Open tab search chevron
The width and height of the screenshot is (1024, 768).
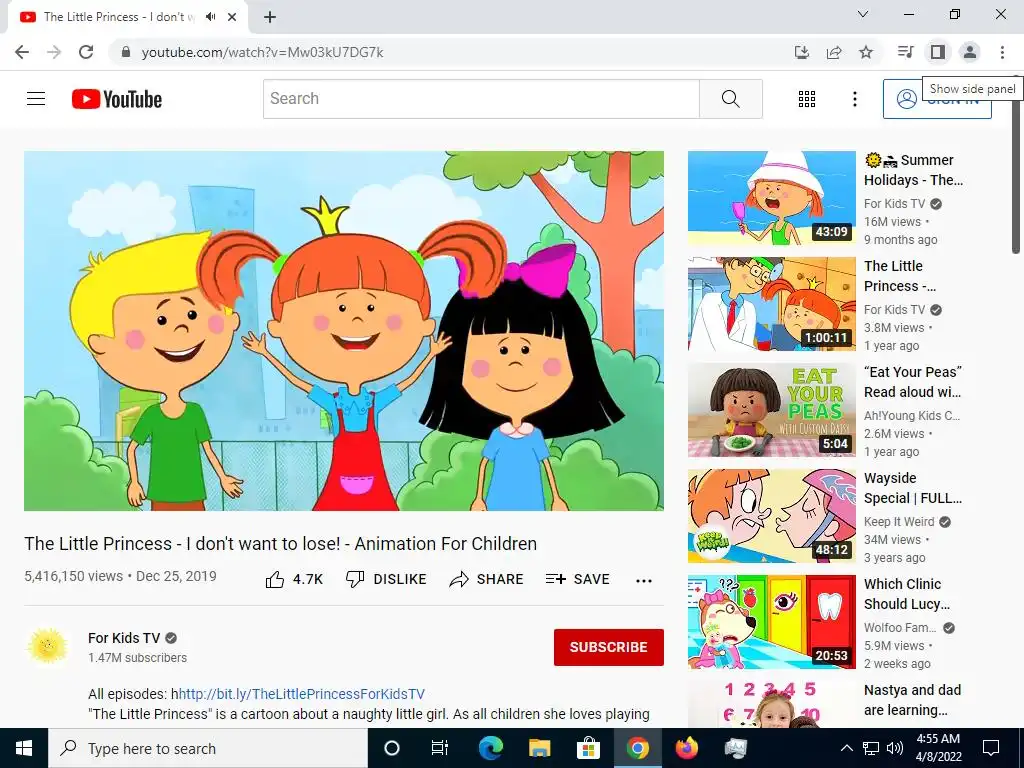[863, 14]
